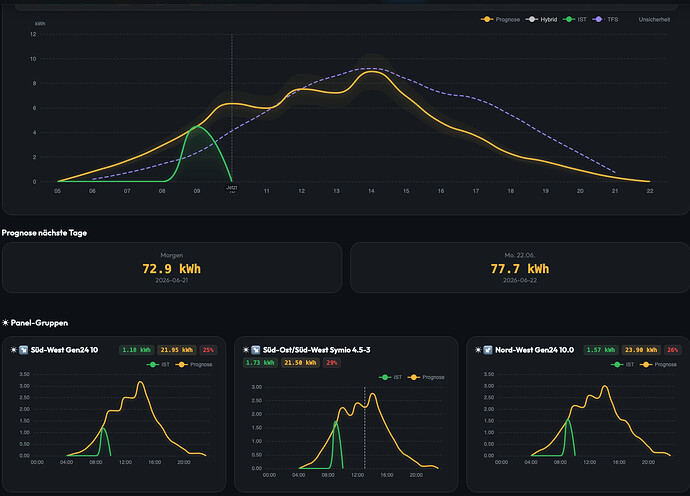Toggle the Unsicherheit band legend entry
This screenshot has height=496, width=690.
[654, 19]
